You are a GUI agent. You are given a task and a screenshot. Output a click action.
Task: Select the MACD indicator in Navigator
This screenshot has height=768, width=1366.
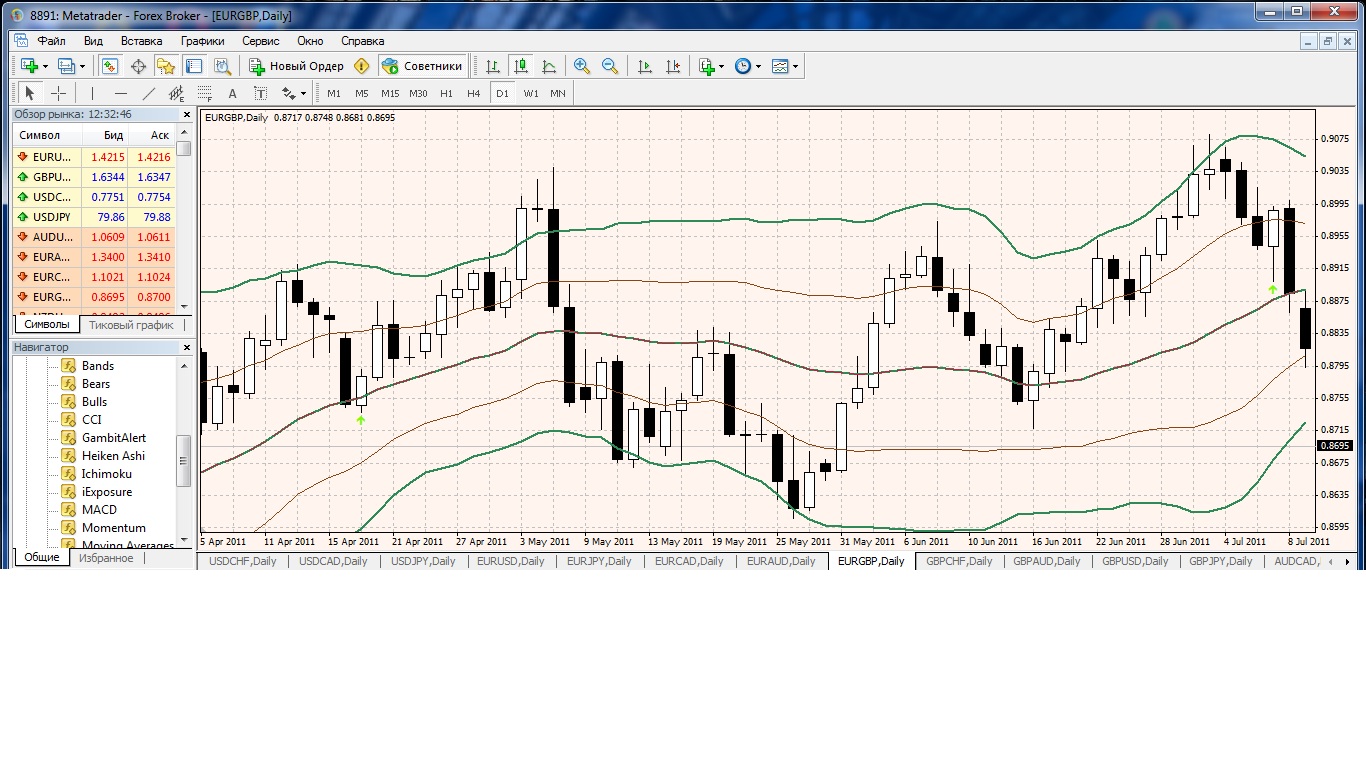99,510
